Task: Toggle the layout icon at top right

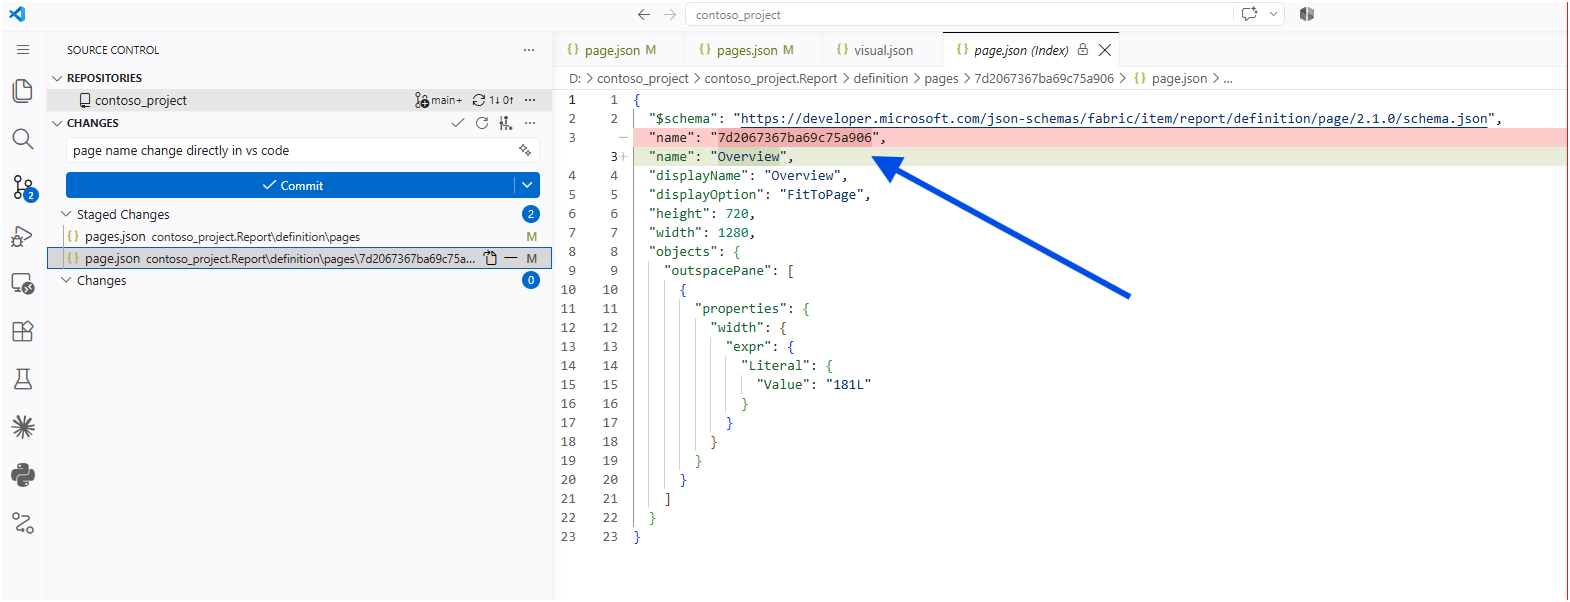Action: [x=1306, y=14]
